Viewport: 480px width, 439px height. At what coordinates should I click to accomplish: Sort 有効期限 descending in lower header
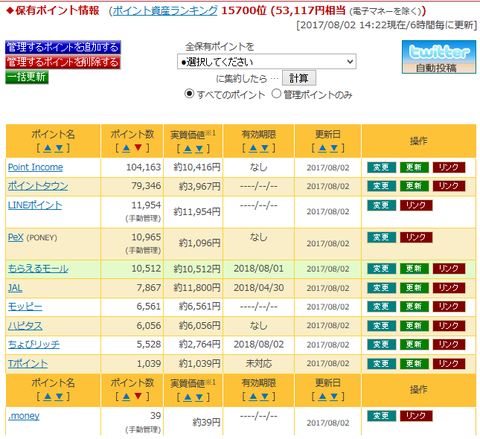point(264,397)
